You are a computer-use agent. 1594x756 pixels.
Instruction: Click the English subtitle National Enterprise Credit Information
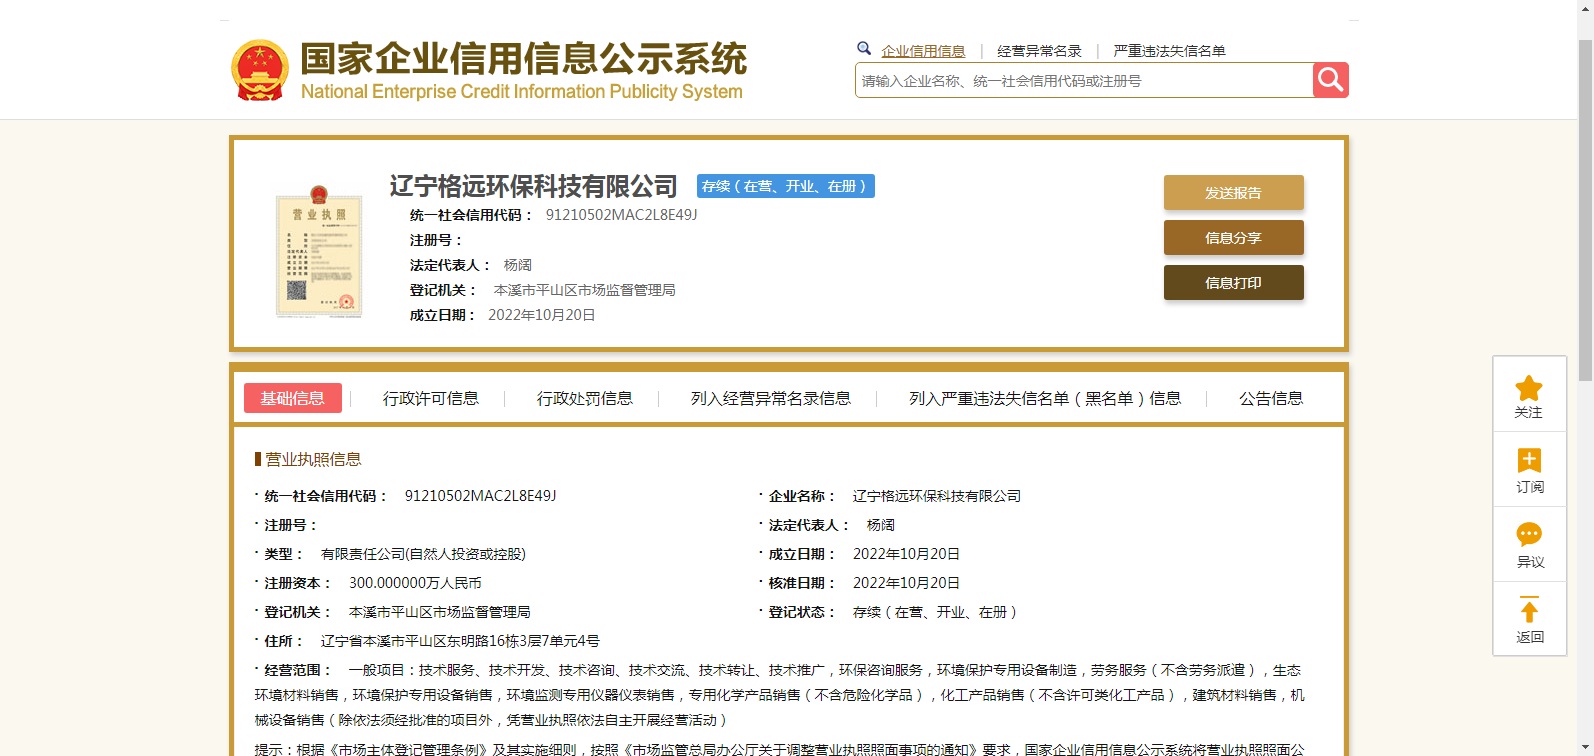[x=521, y=92]
